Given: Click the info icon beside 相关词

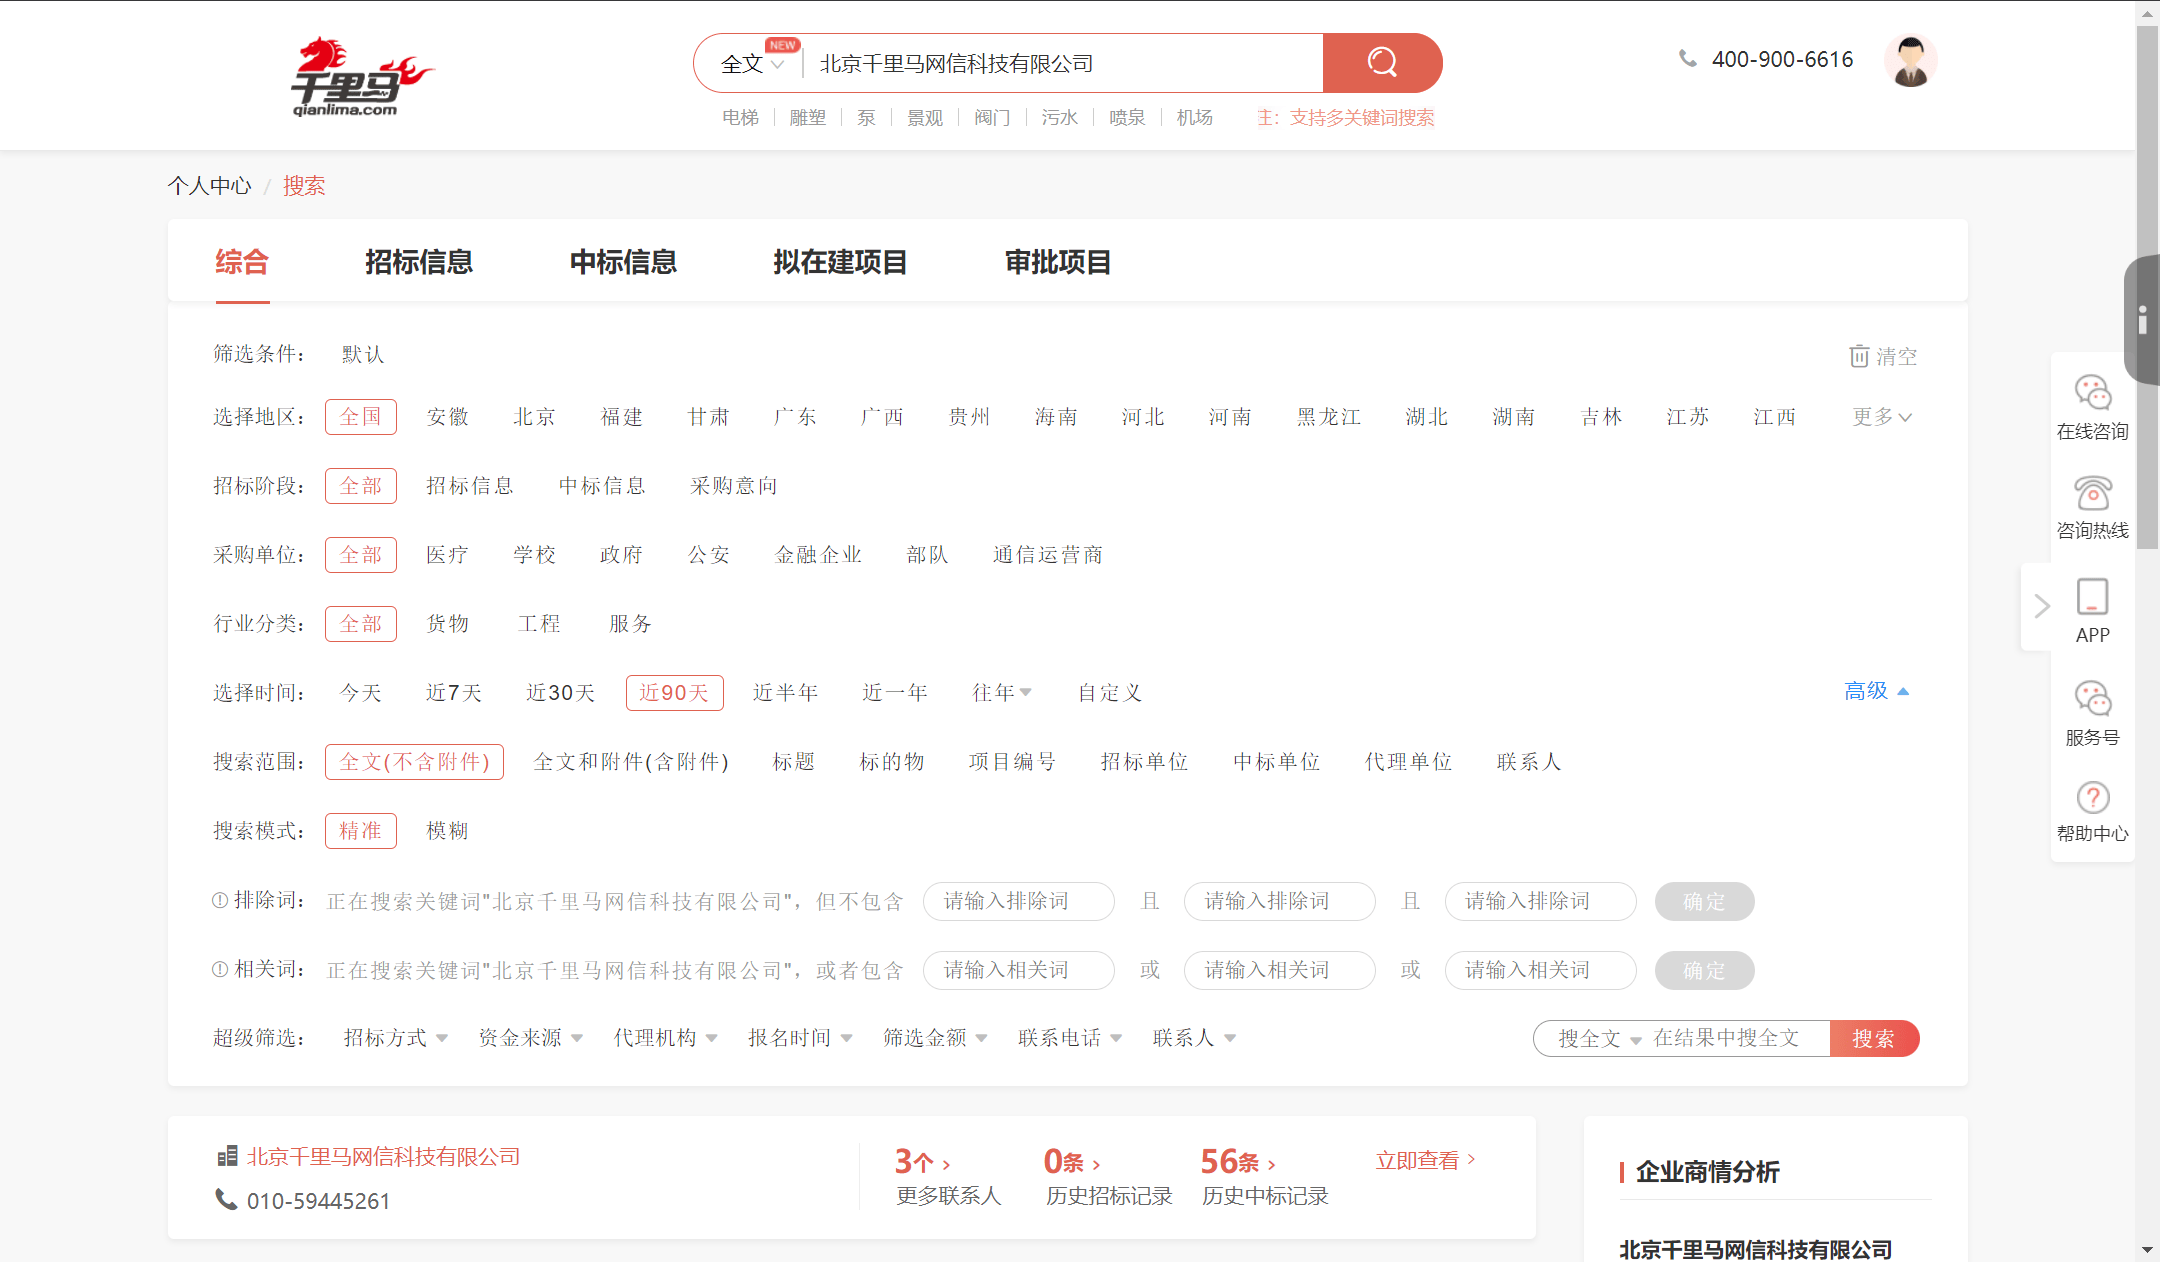Looking at the screenshot, I should point(220,969).
